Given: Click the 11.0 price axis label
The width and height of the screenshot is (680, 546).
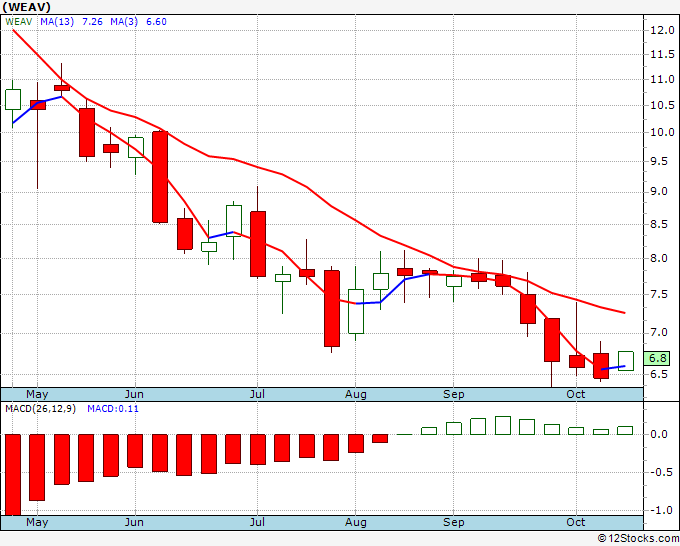Looking at the screenshot, I should coord(662,79).
